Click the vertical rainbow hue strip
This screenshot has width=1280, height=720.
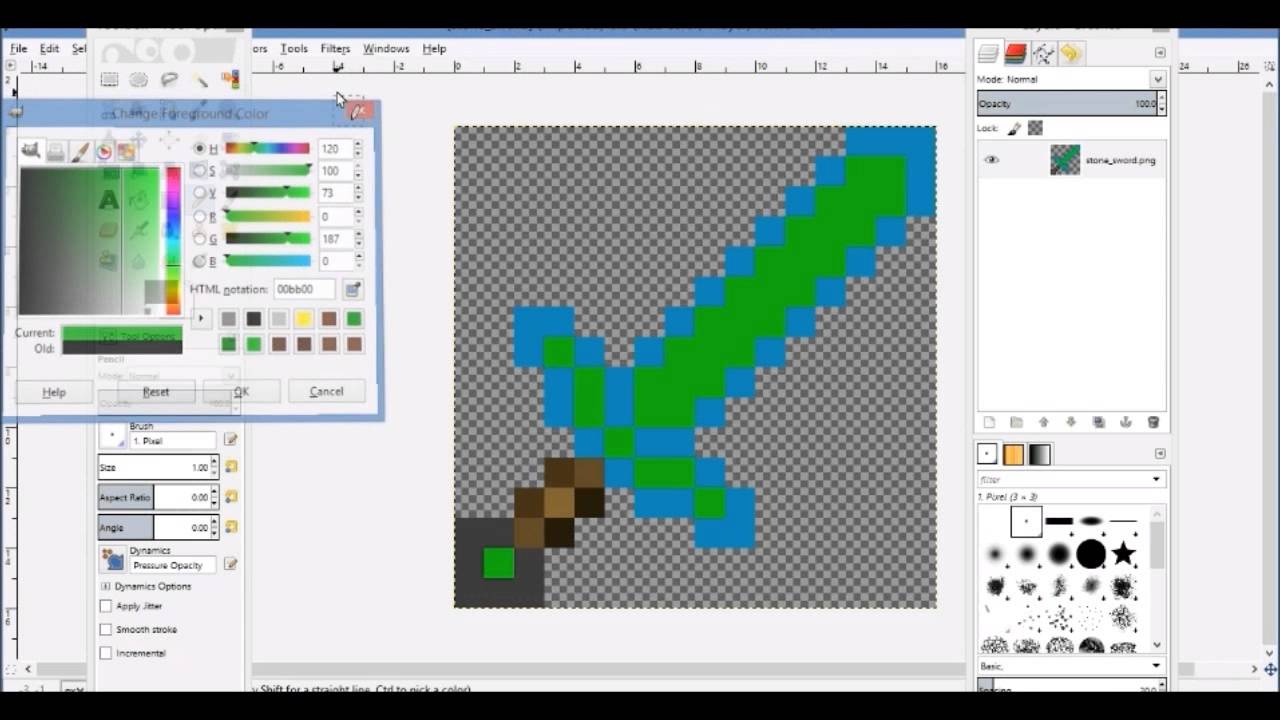click(173, 241)
